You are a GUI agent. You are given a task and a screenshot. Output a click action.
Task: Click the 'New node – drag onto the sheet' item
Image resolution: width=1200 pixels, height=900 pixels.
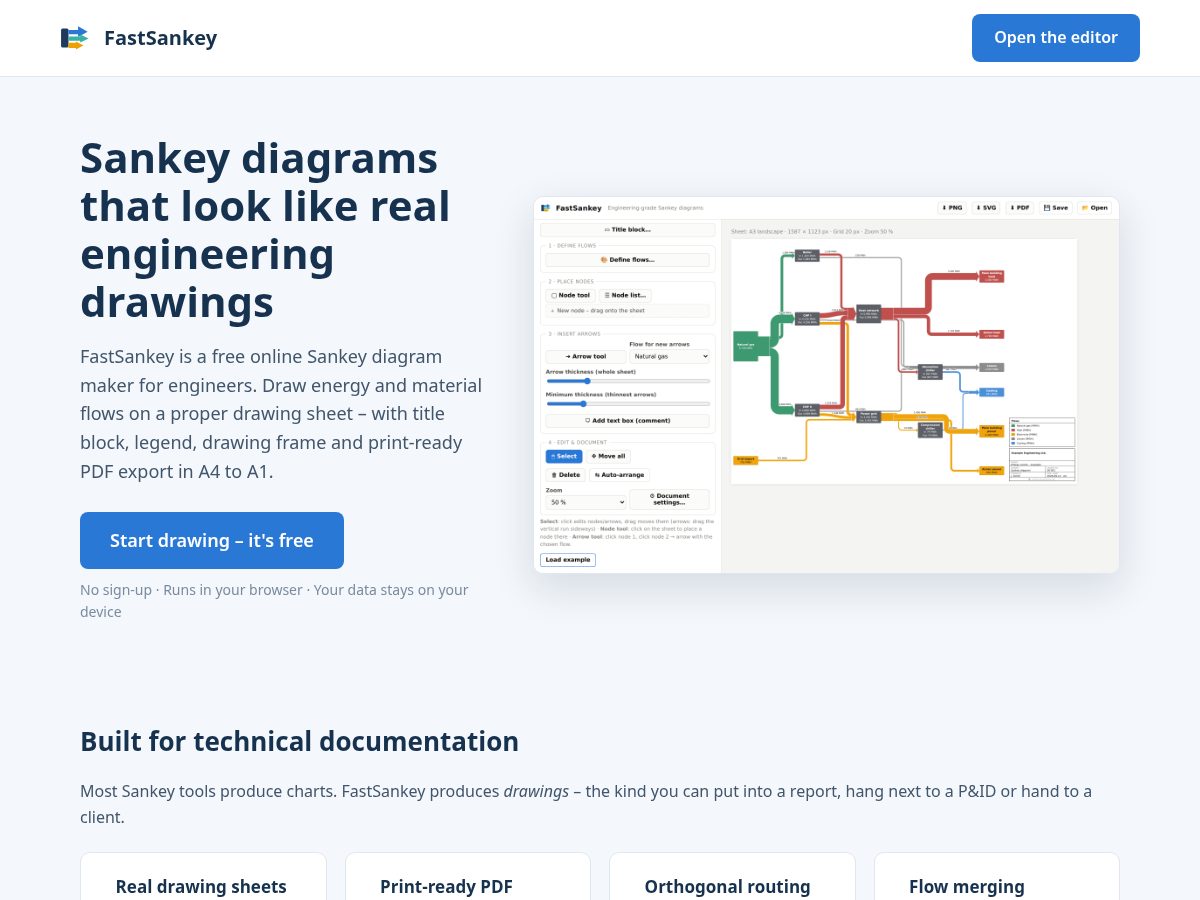[627, 311]
